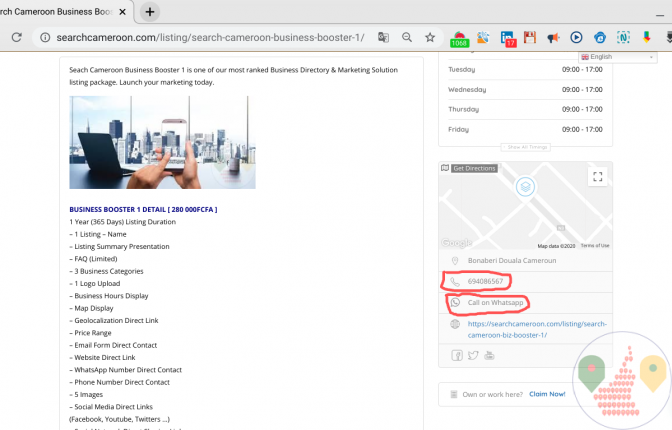Click the laptop and phone listing image
Screen dimensions: 672x430
[x=162, y=142]
